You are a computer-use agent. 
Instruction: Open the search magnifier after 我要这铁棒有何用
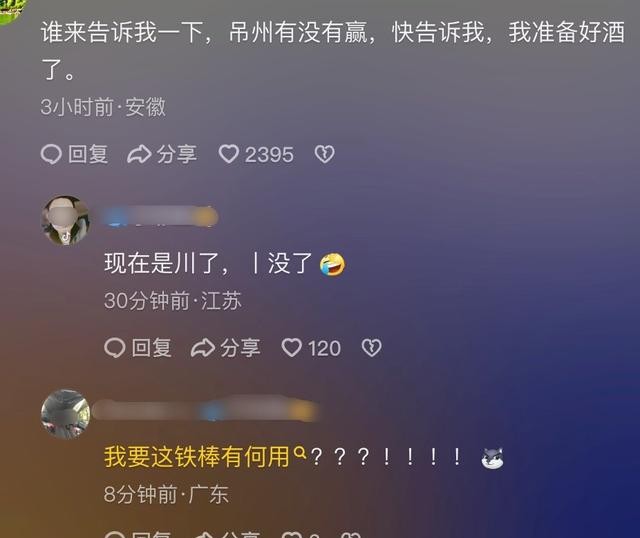300,452
